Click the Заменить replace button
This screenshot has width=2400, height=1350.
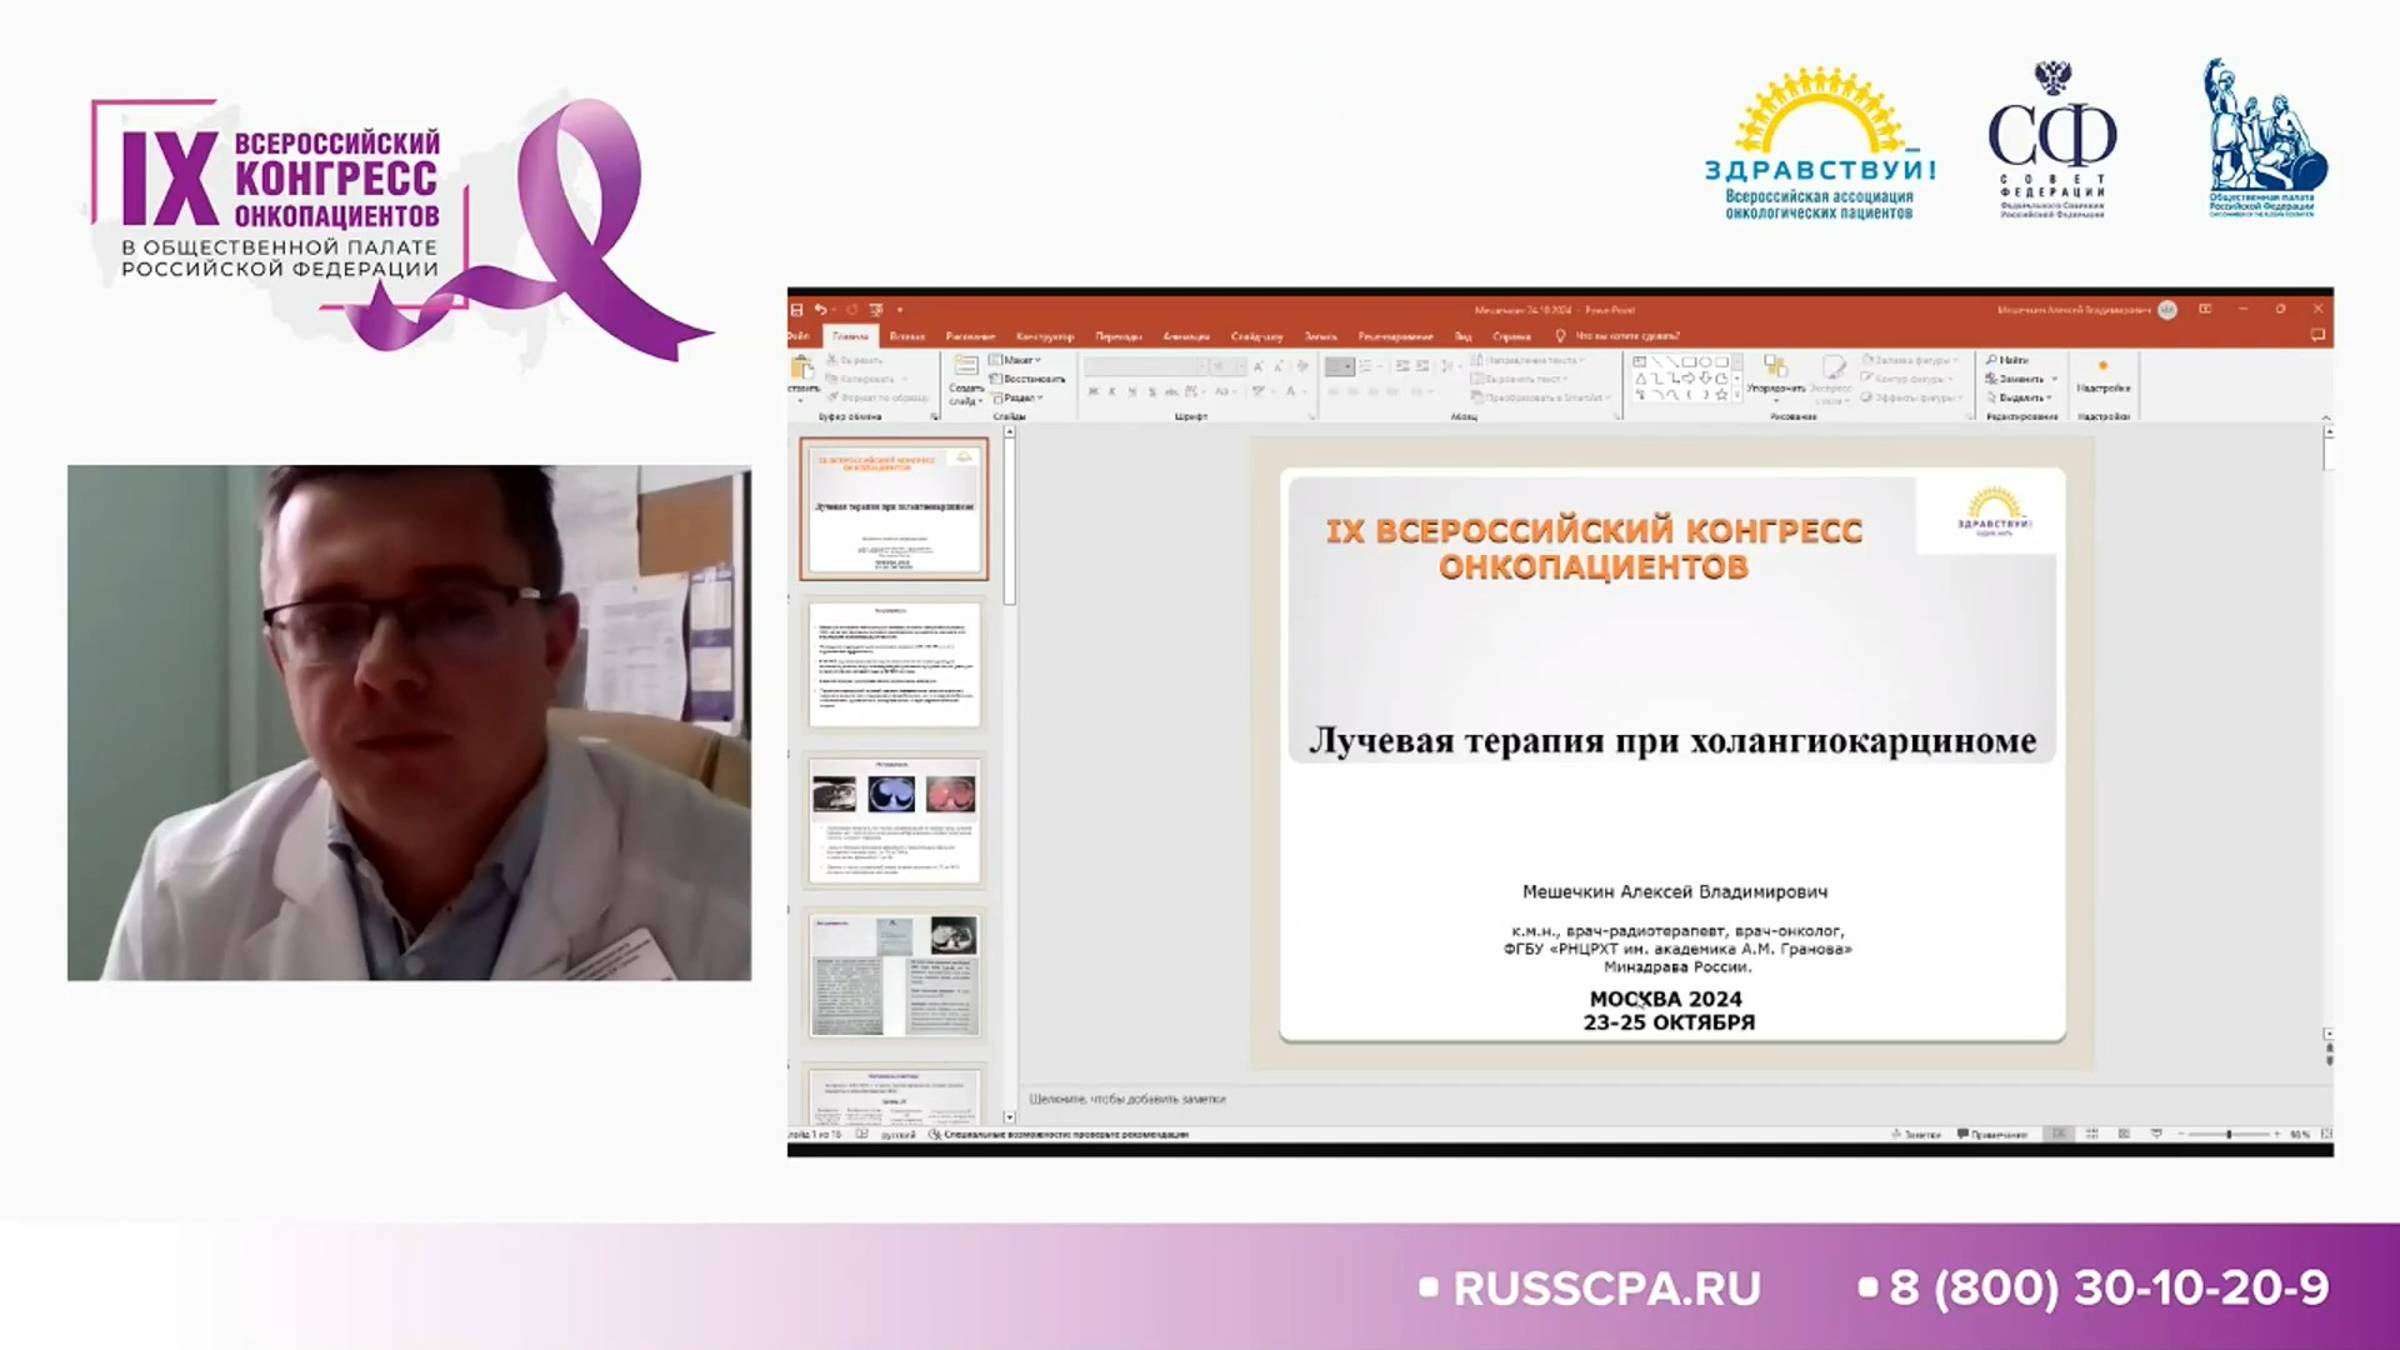[2018, 379]
